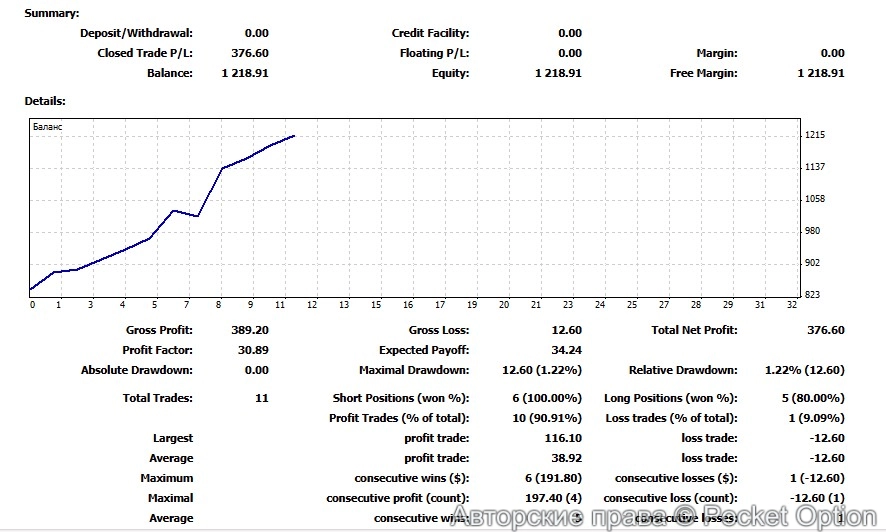Select the Short Positions (won %) label
Viewport: 886px width, 532px height.
pos(400,398)
